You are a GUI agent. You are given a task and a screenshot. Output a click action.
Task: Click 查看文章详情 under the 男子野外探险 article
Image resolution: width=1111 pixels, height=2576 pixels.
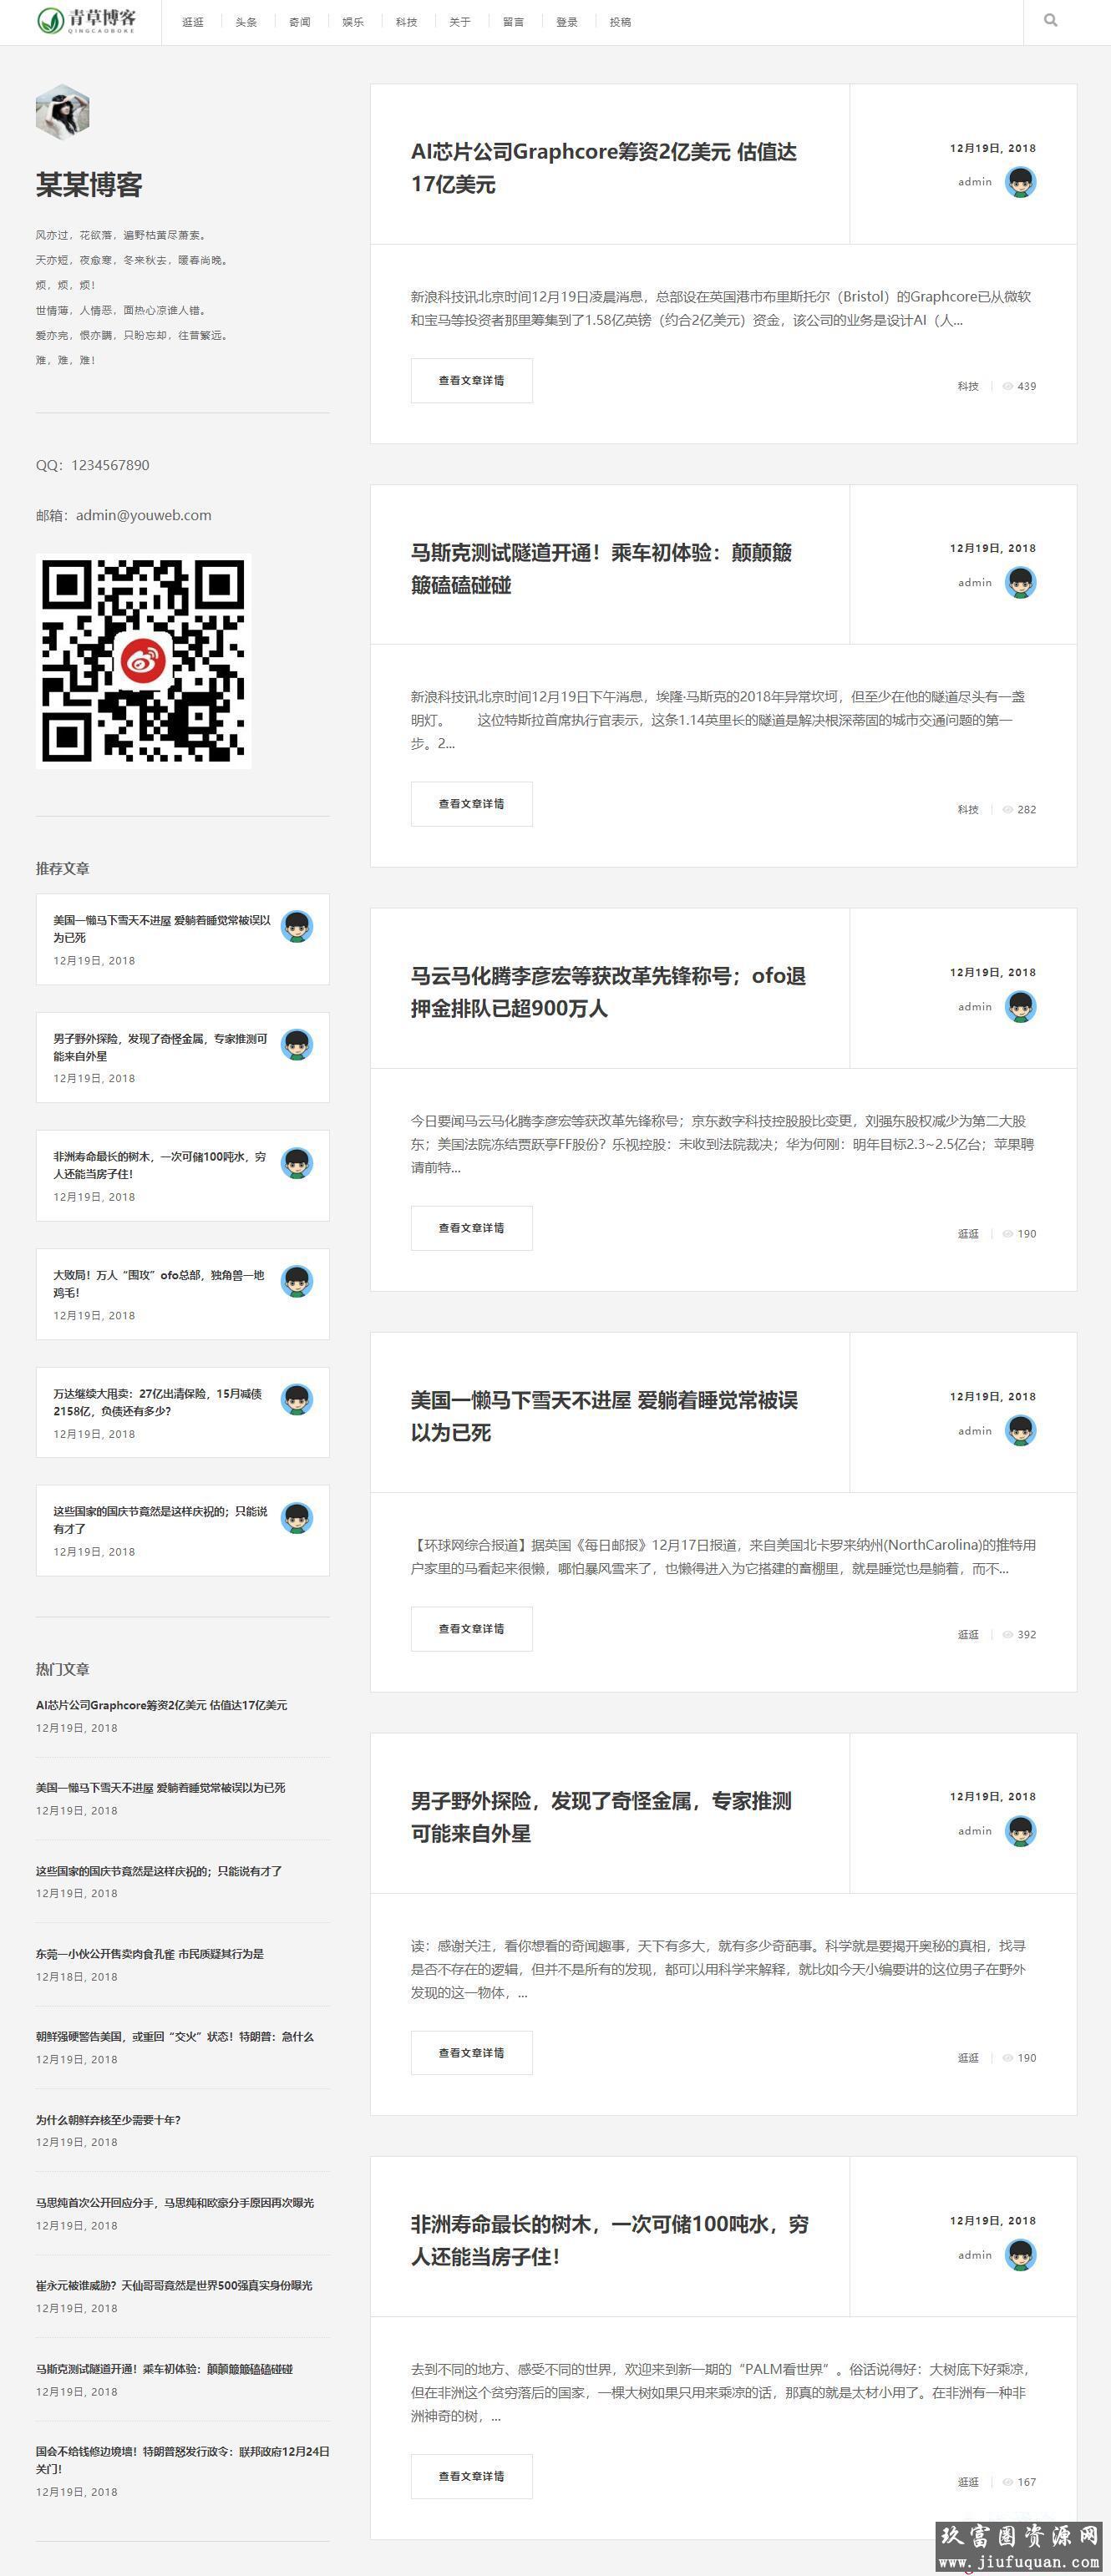pyautogui.click(x=471, y=2053)
